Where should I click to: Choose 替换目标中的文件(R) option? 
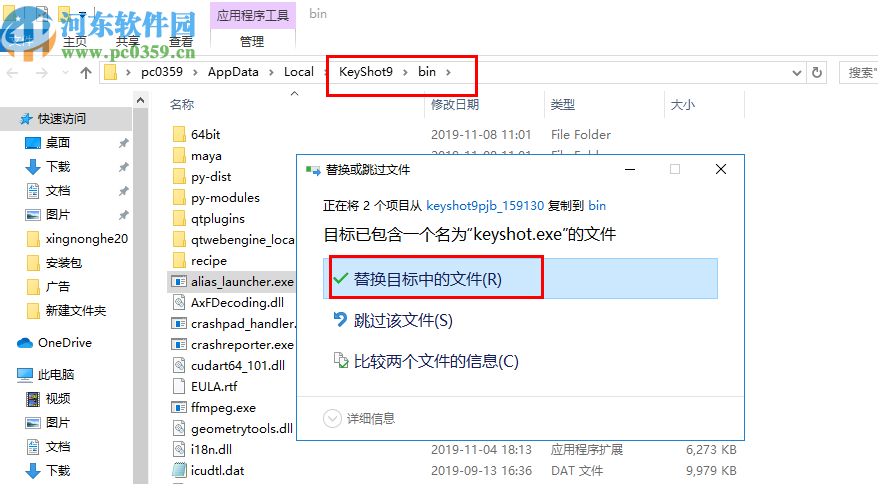pos(520,278)
